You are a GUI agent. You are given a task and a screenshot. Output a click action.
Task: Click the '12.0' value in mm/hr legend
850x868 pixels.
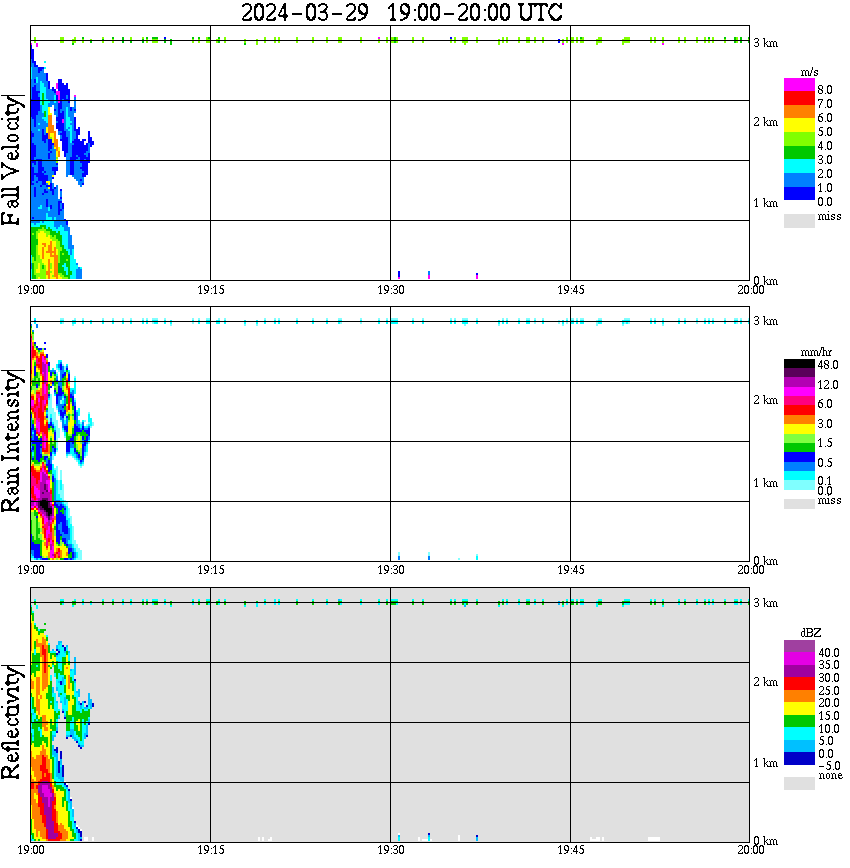tap(827, 384)
